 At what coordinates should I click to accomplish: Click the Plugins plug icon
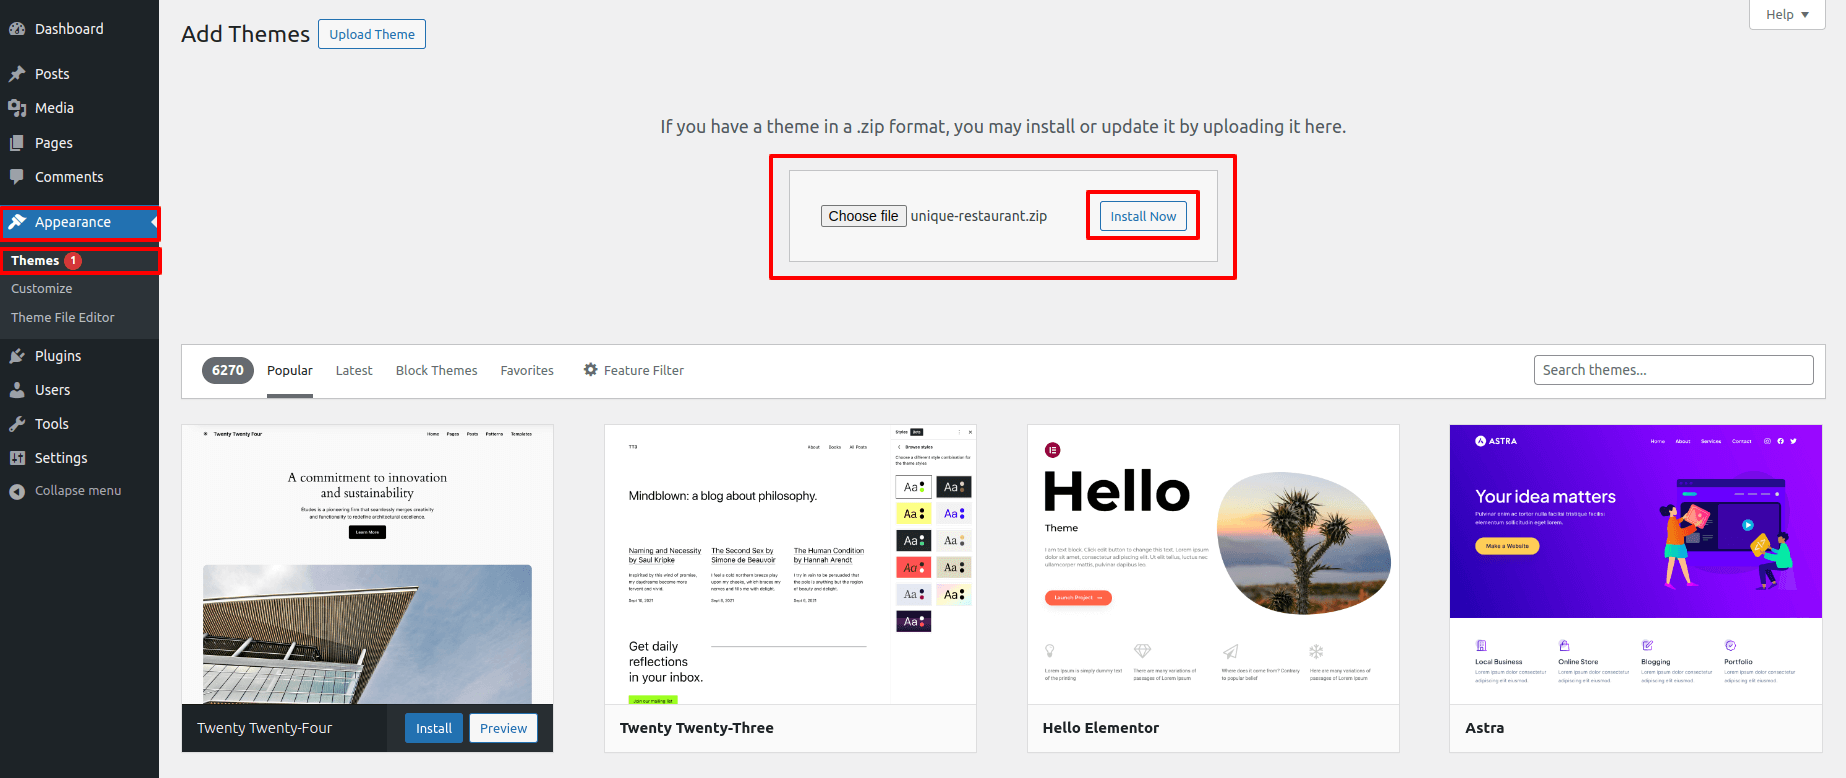coord(17,356)
